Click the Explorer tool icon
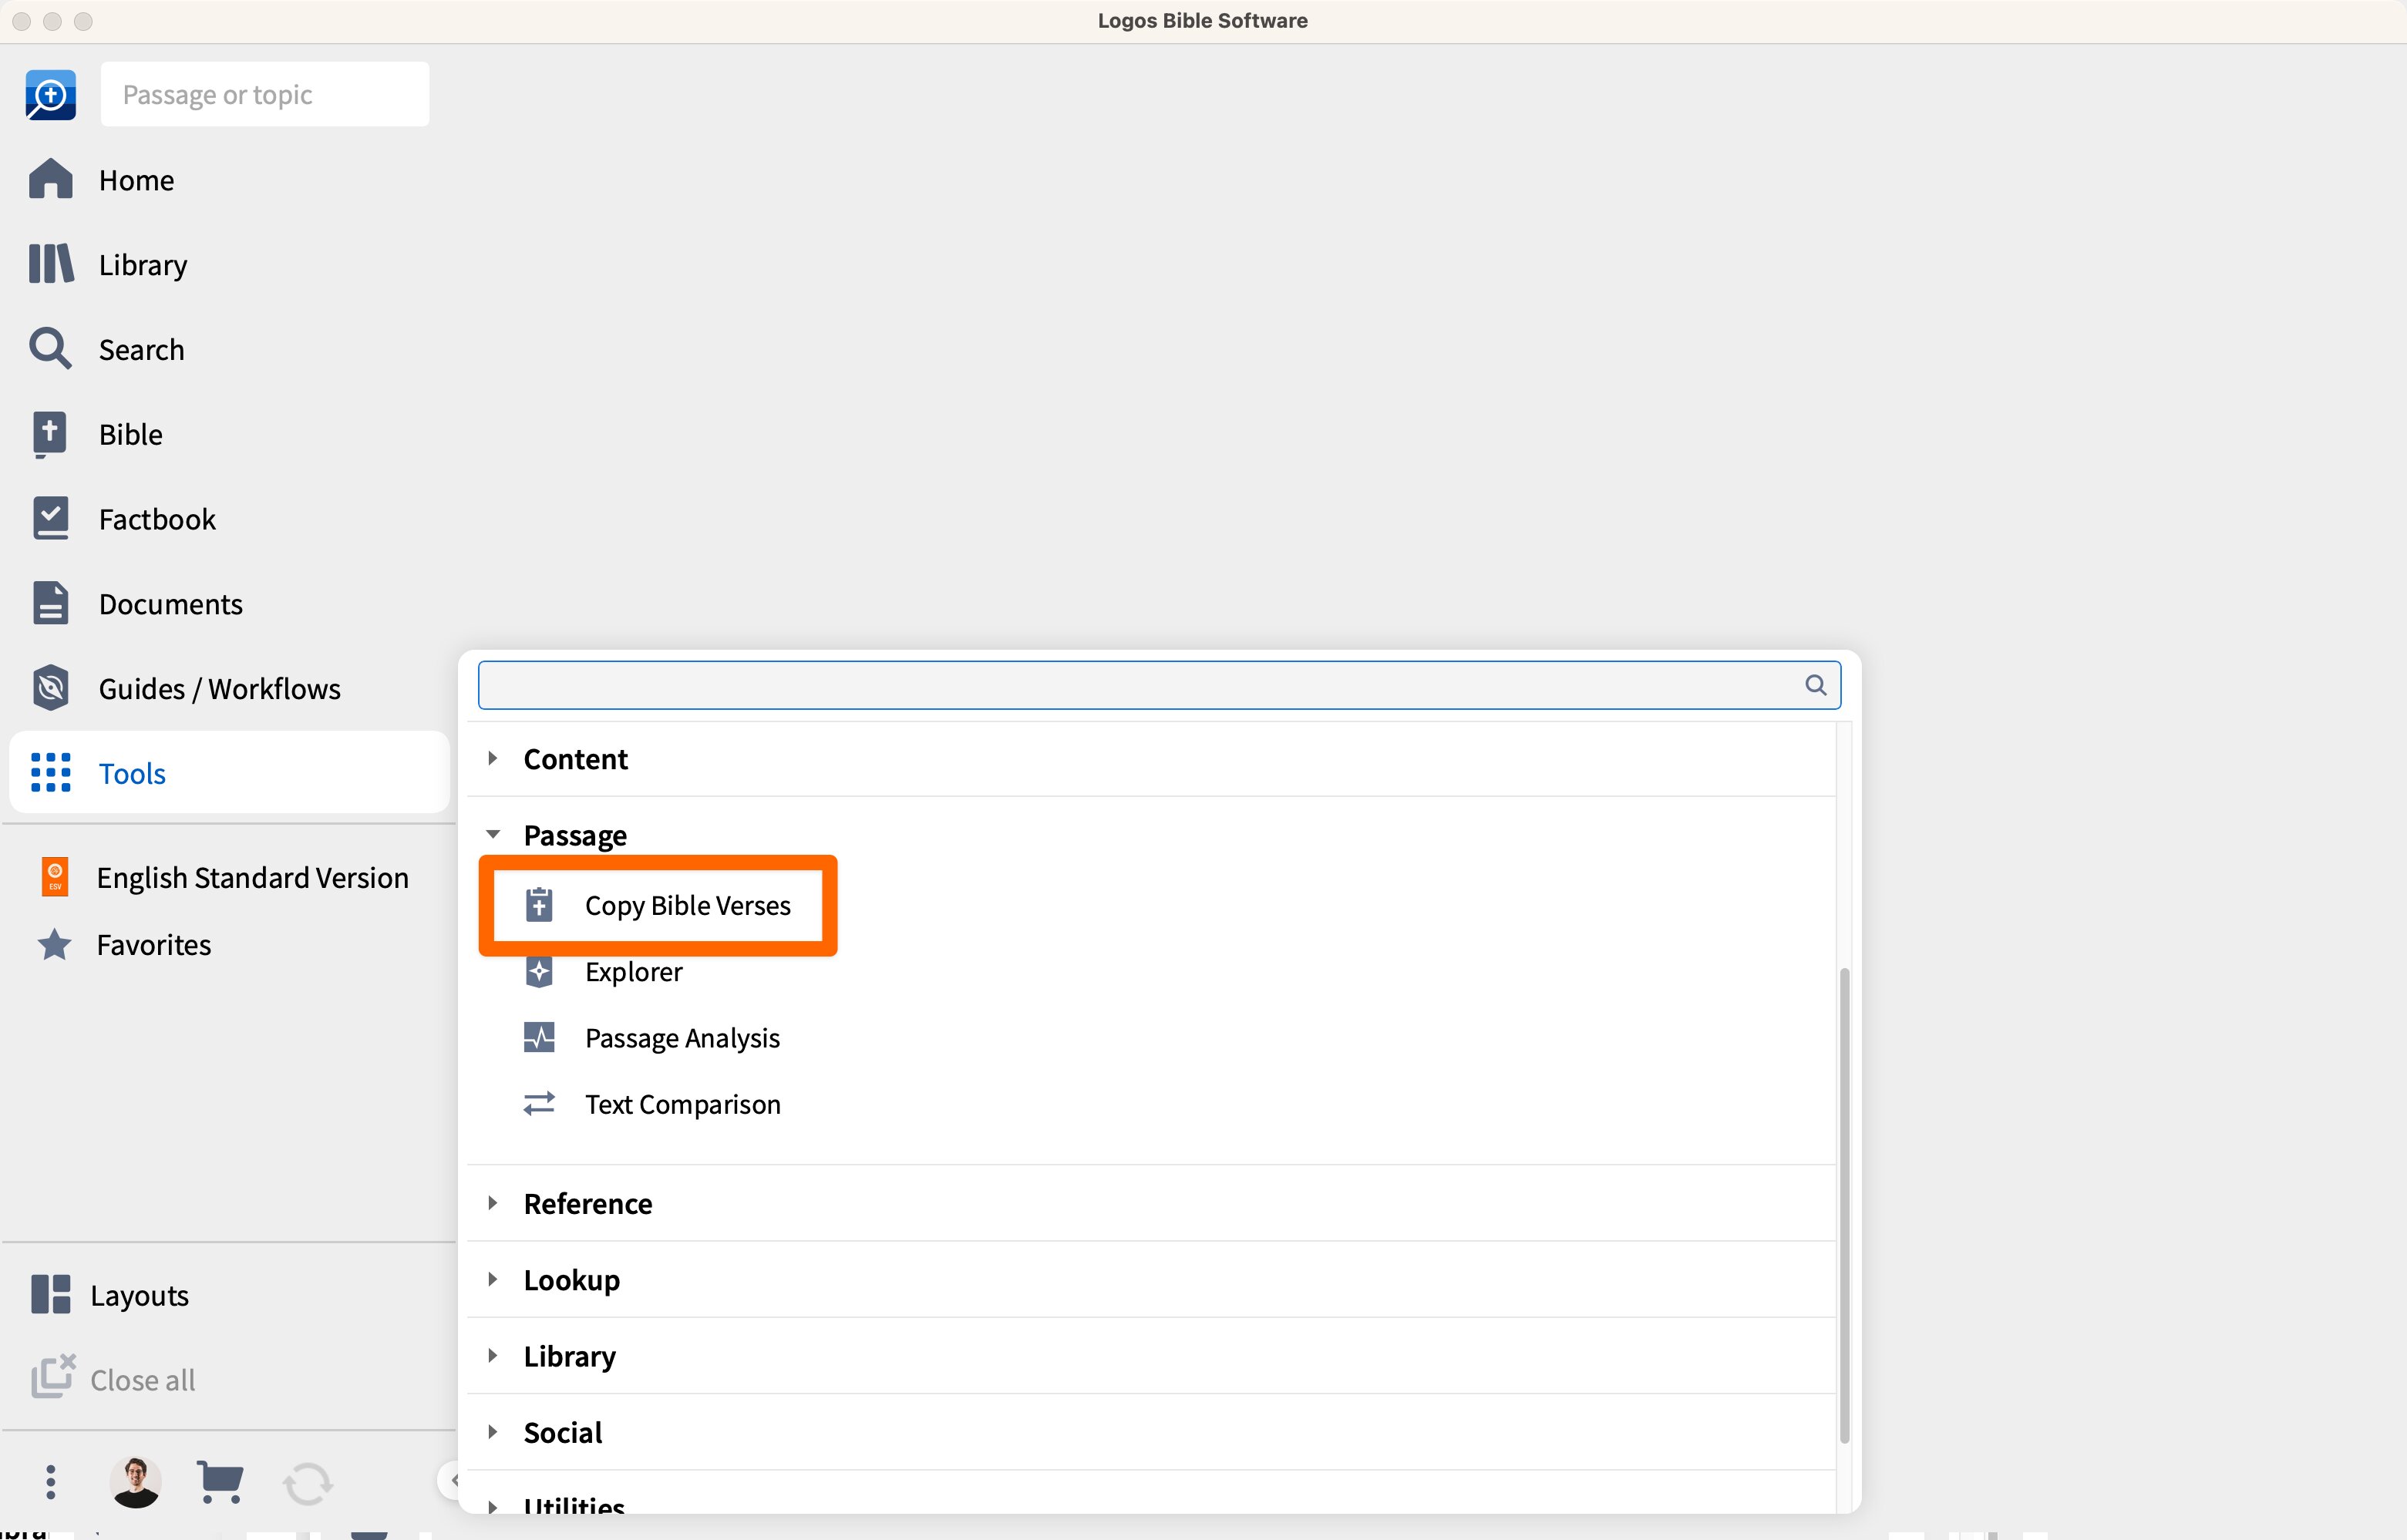 coord(539,972)
